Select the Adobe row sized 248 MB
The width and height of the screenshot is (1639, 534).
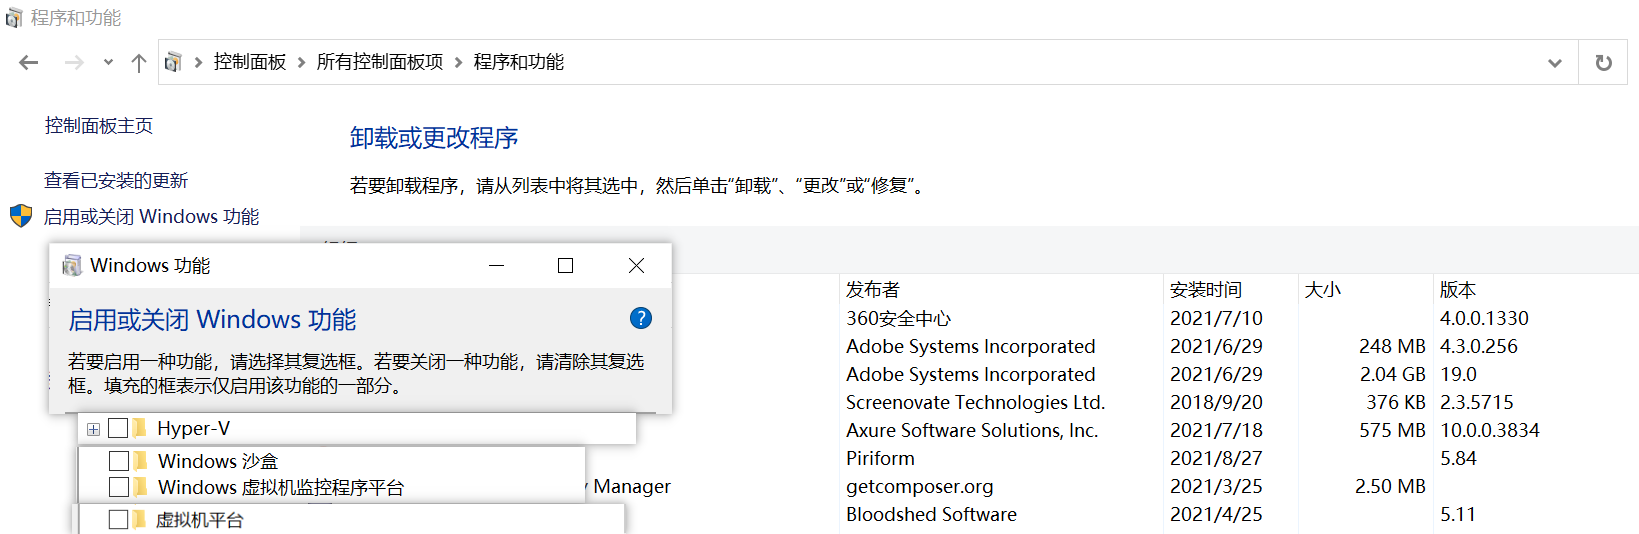click(x=970, y=347)
